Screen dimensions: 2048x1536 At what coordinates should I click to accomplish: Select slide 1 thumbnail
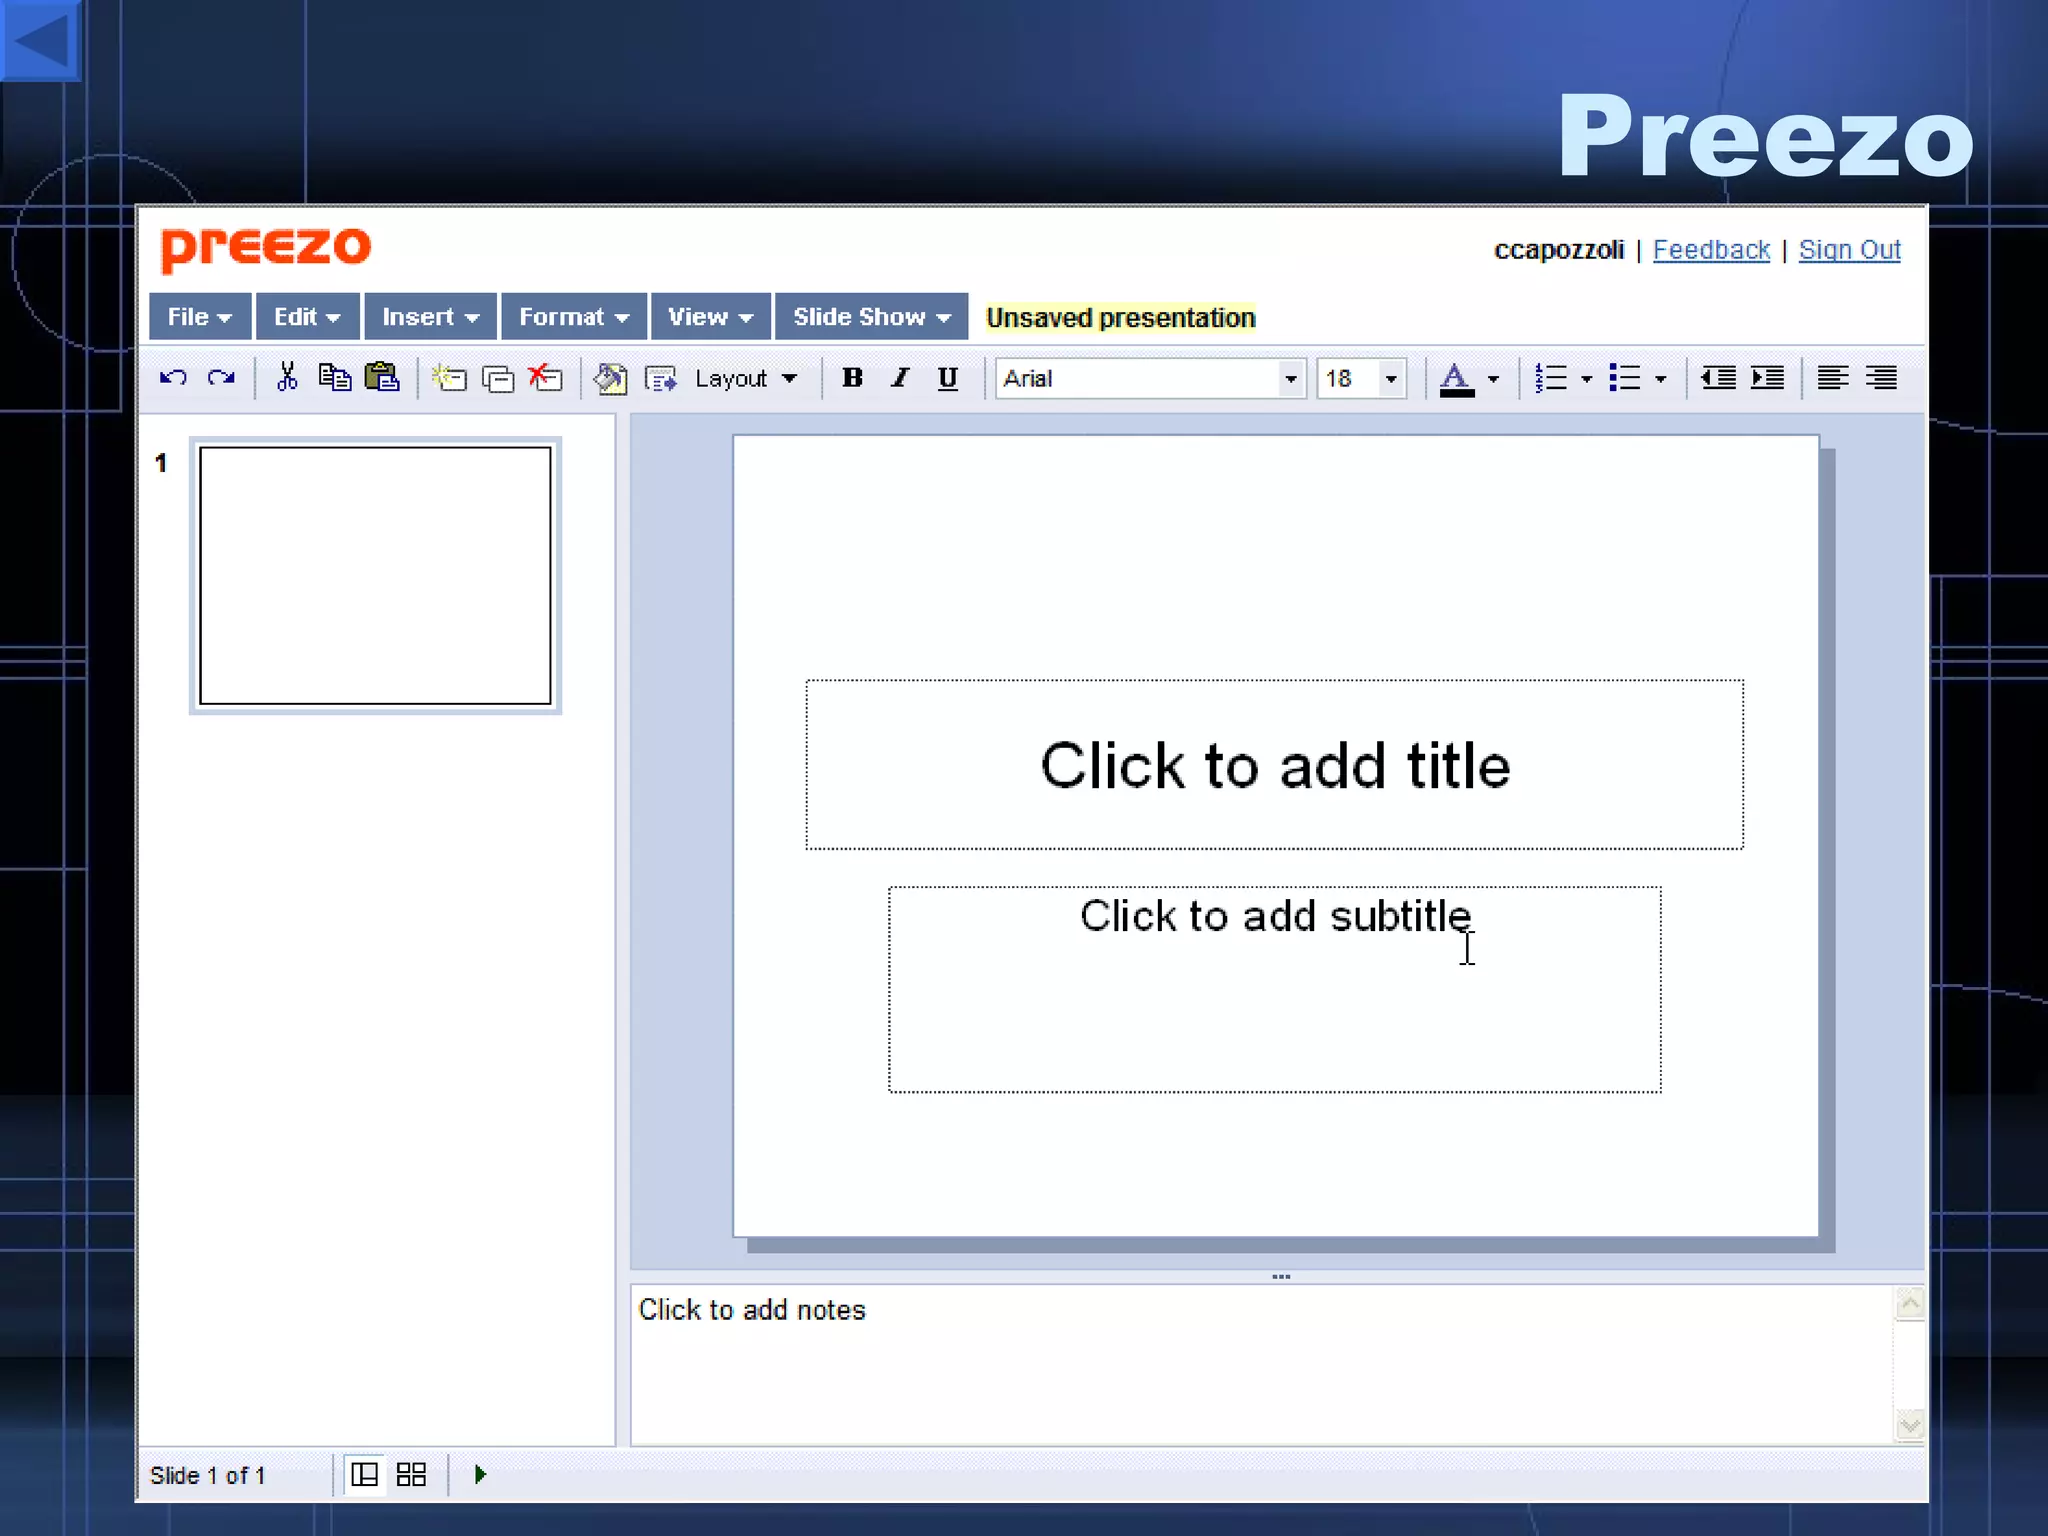point(375,575)
